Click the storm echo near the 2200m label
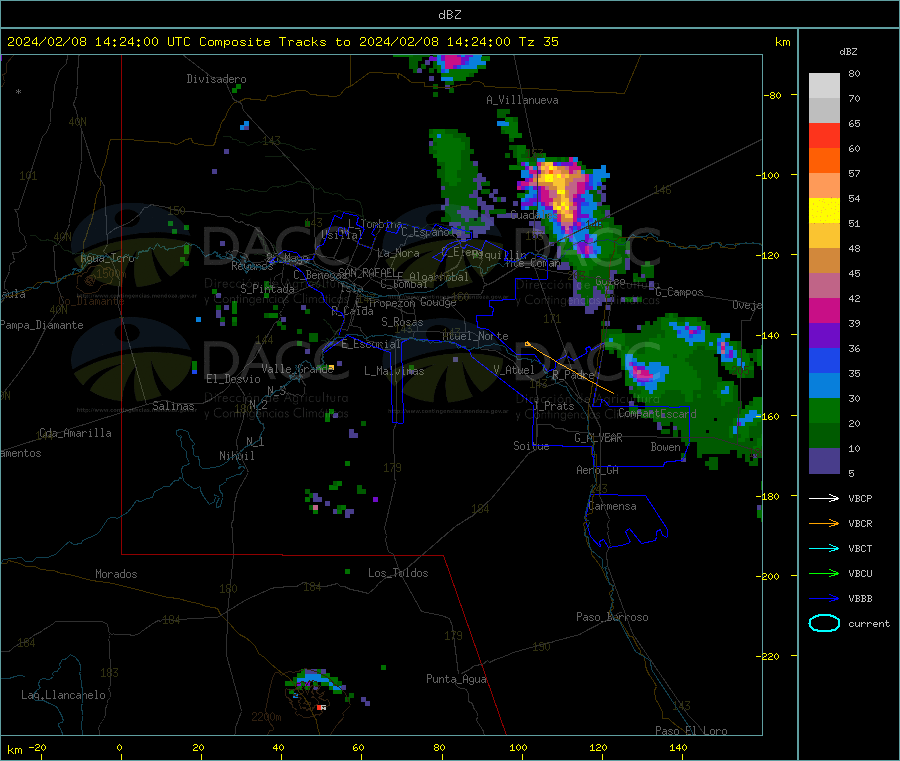This screenshot has width=900, height=761. coord(315,680)
